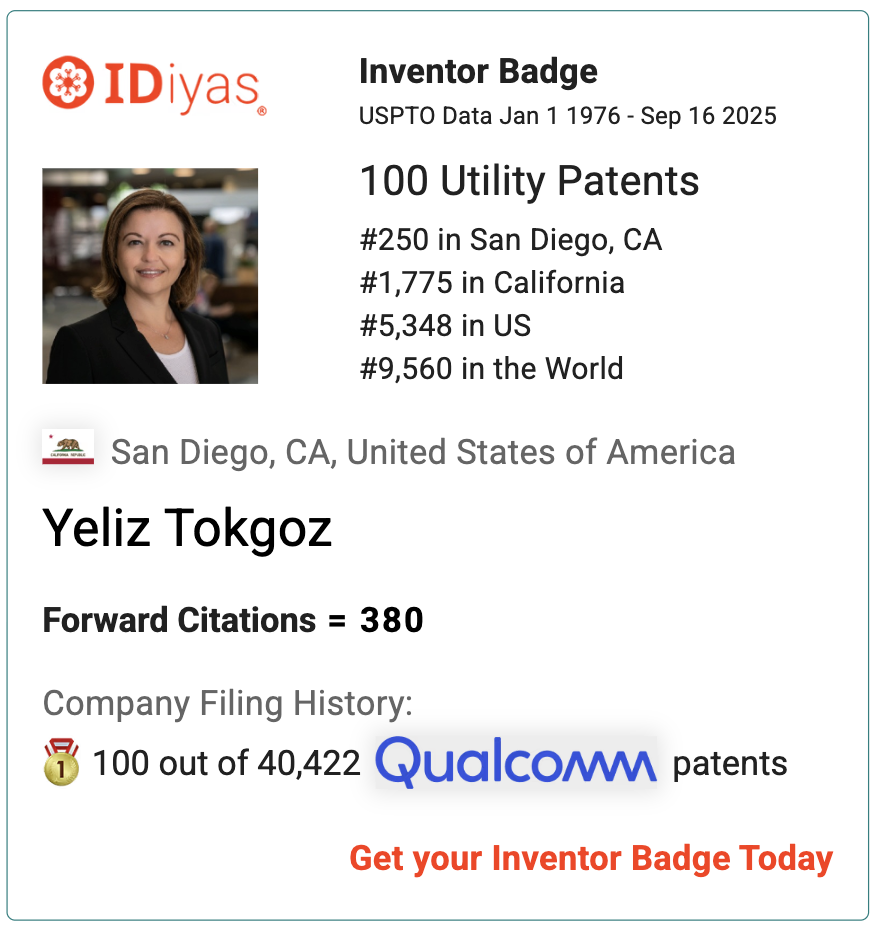Click the 100 out of 40,422 text

[227, 763]
